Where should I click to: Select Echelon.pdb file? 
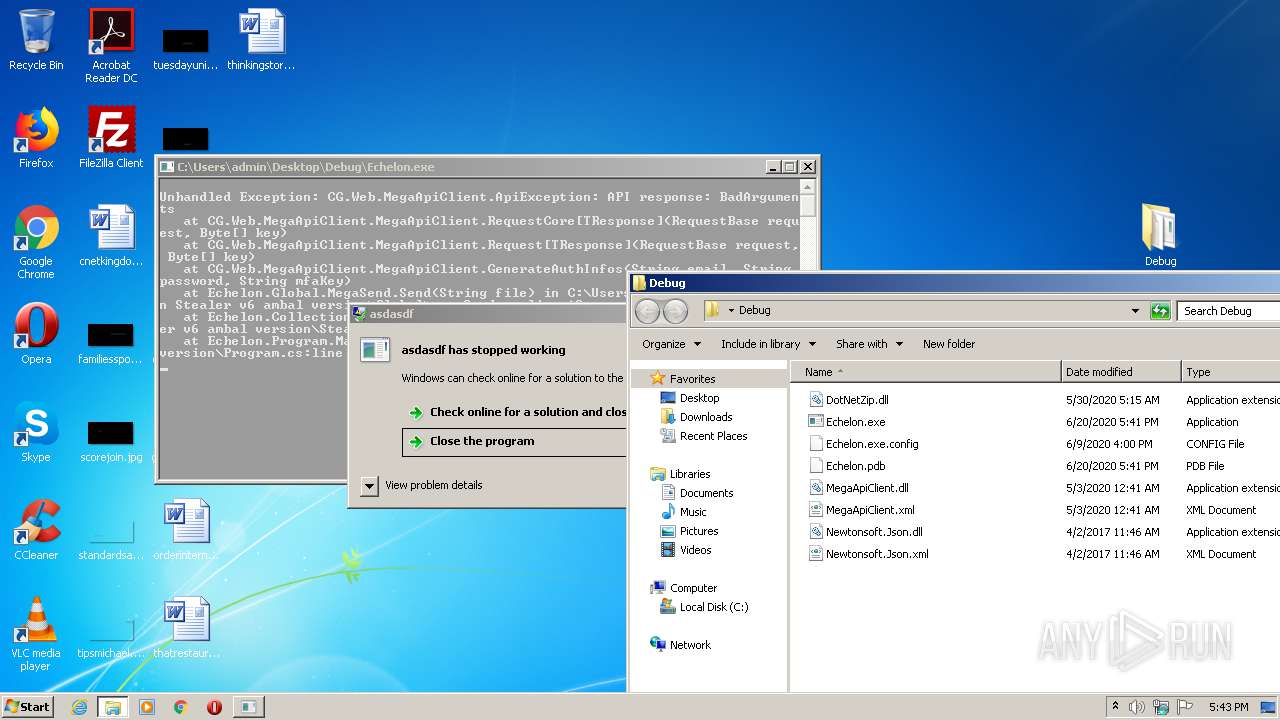(x=855, y=466)
